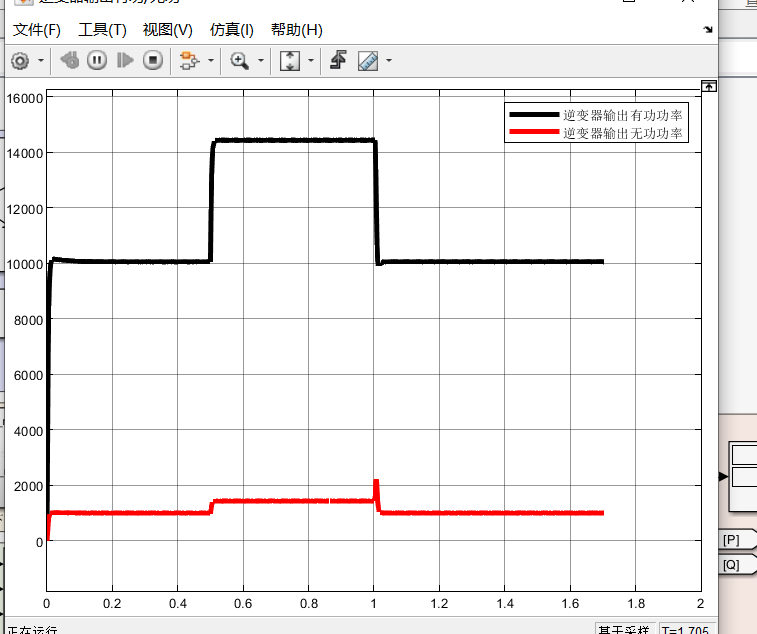Expand the highlight block dropdown arrow
The height and width of the screenshot is (634, 757).
coord(211,61)
